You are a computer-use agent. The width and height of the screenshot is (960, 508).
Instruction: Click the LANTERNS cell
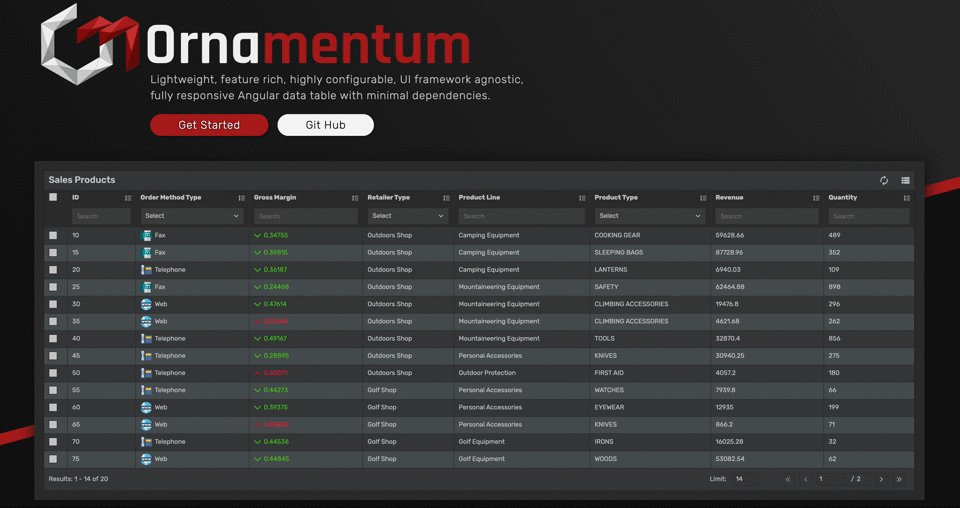pos(610,270)
